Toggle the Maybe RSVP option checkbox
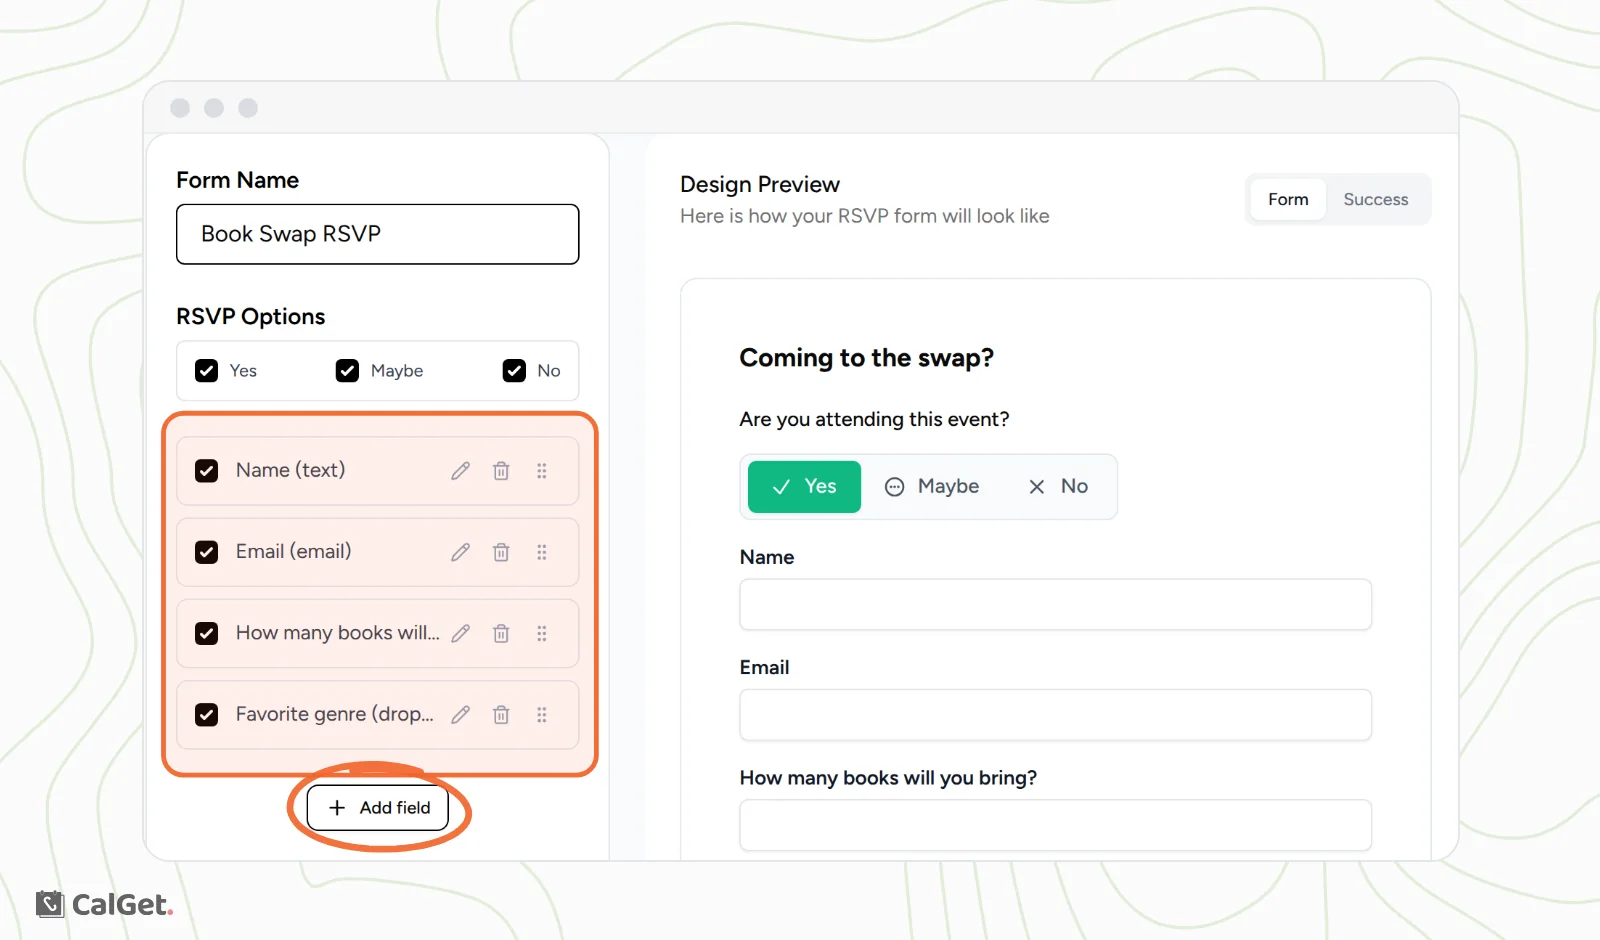1600x940 pixels. click(347, 371)
